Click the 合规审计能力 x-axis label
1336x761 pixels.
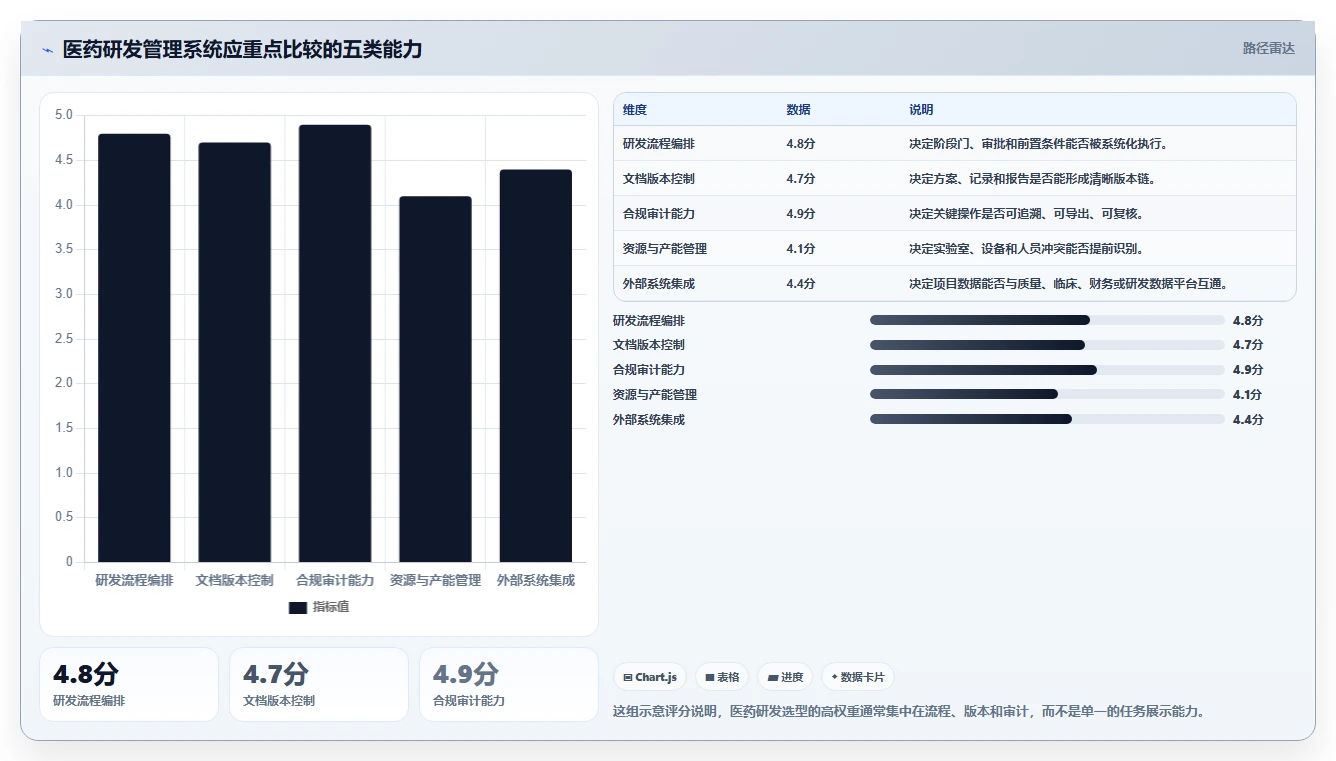click(335, 580)
